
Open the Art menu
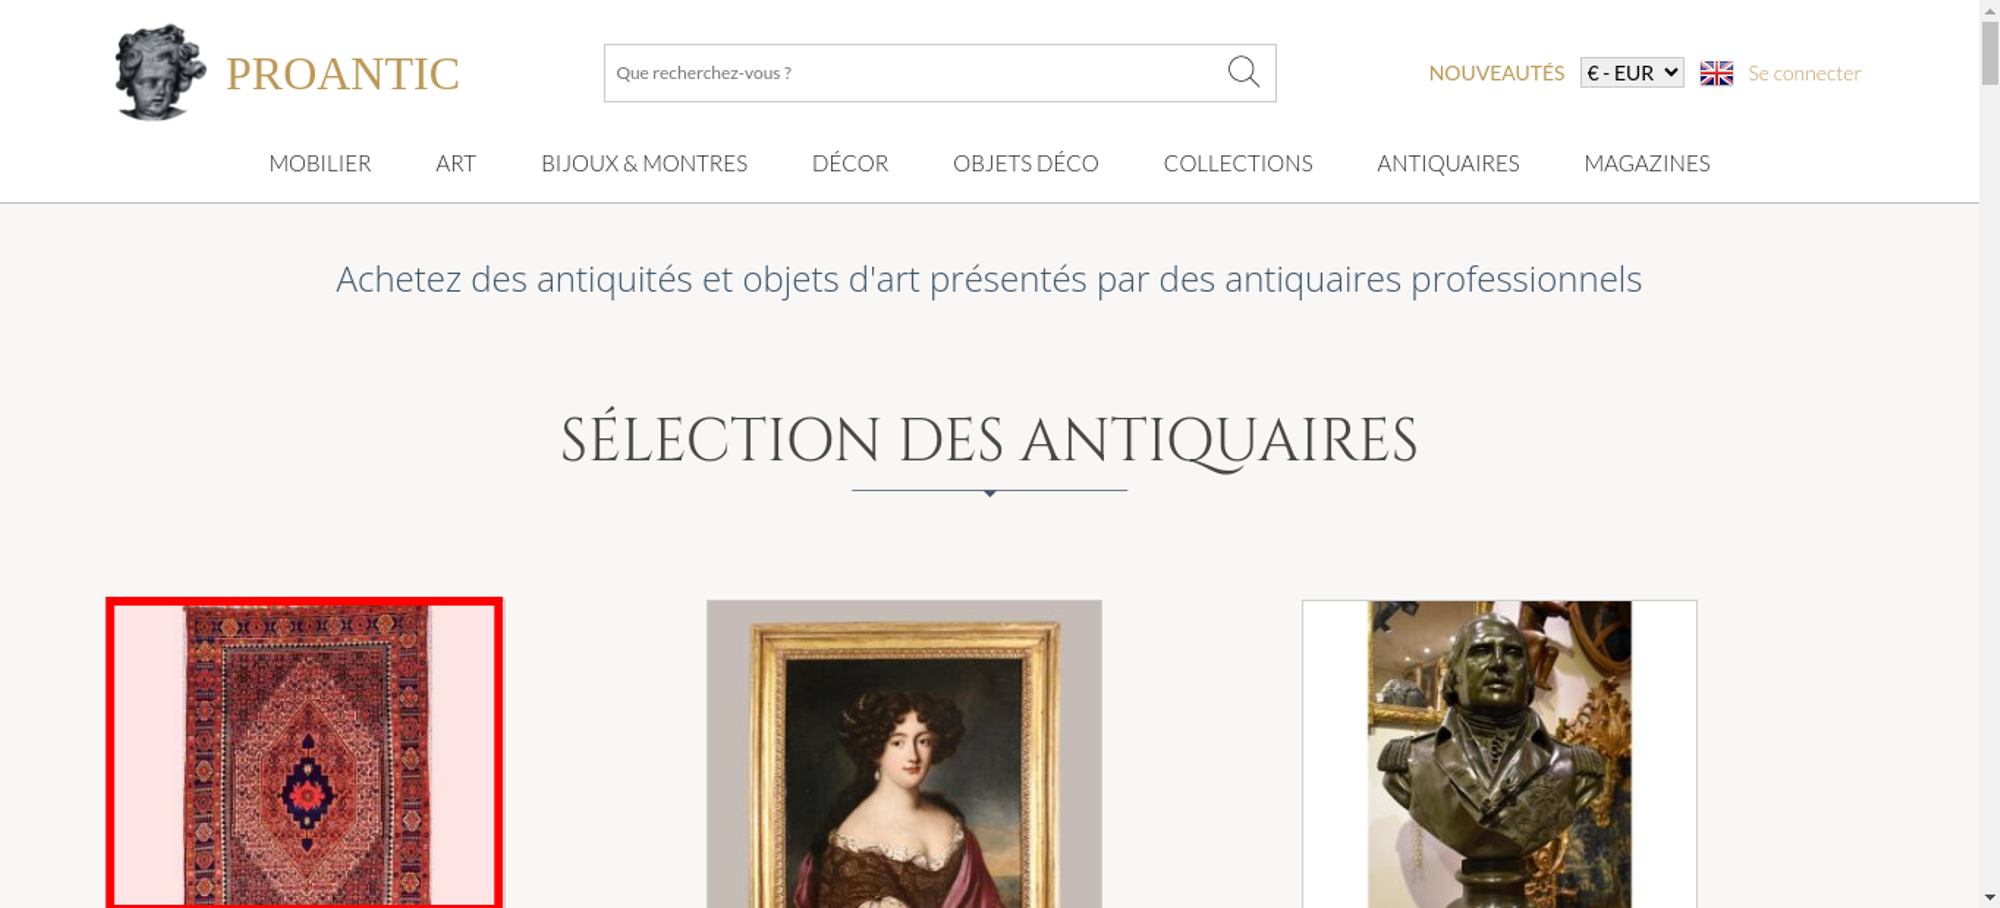[456, 163]
